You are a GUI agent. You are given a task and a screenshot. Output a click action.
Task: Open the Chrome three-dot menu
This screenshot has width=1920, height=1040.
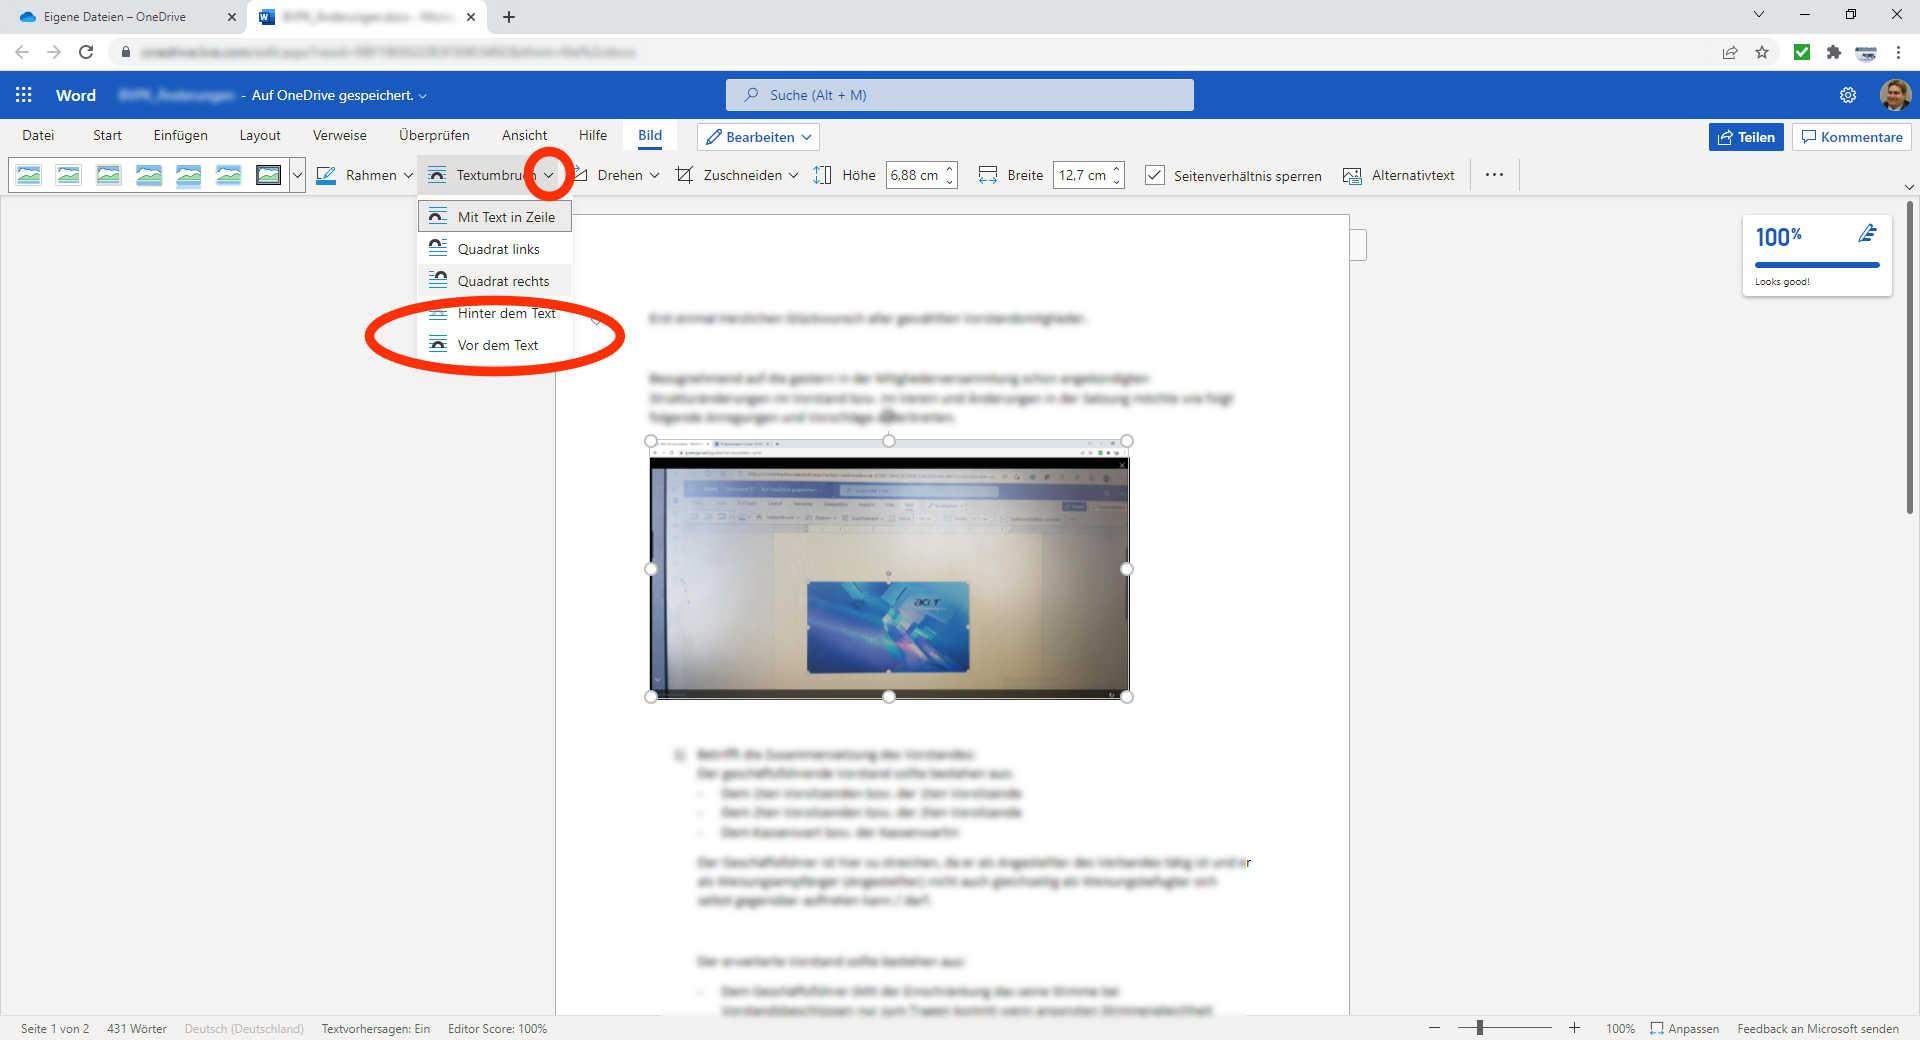click(x=1898, y=52)
